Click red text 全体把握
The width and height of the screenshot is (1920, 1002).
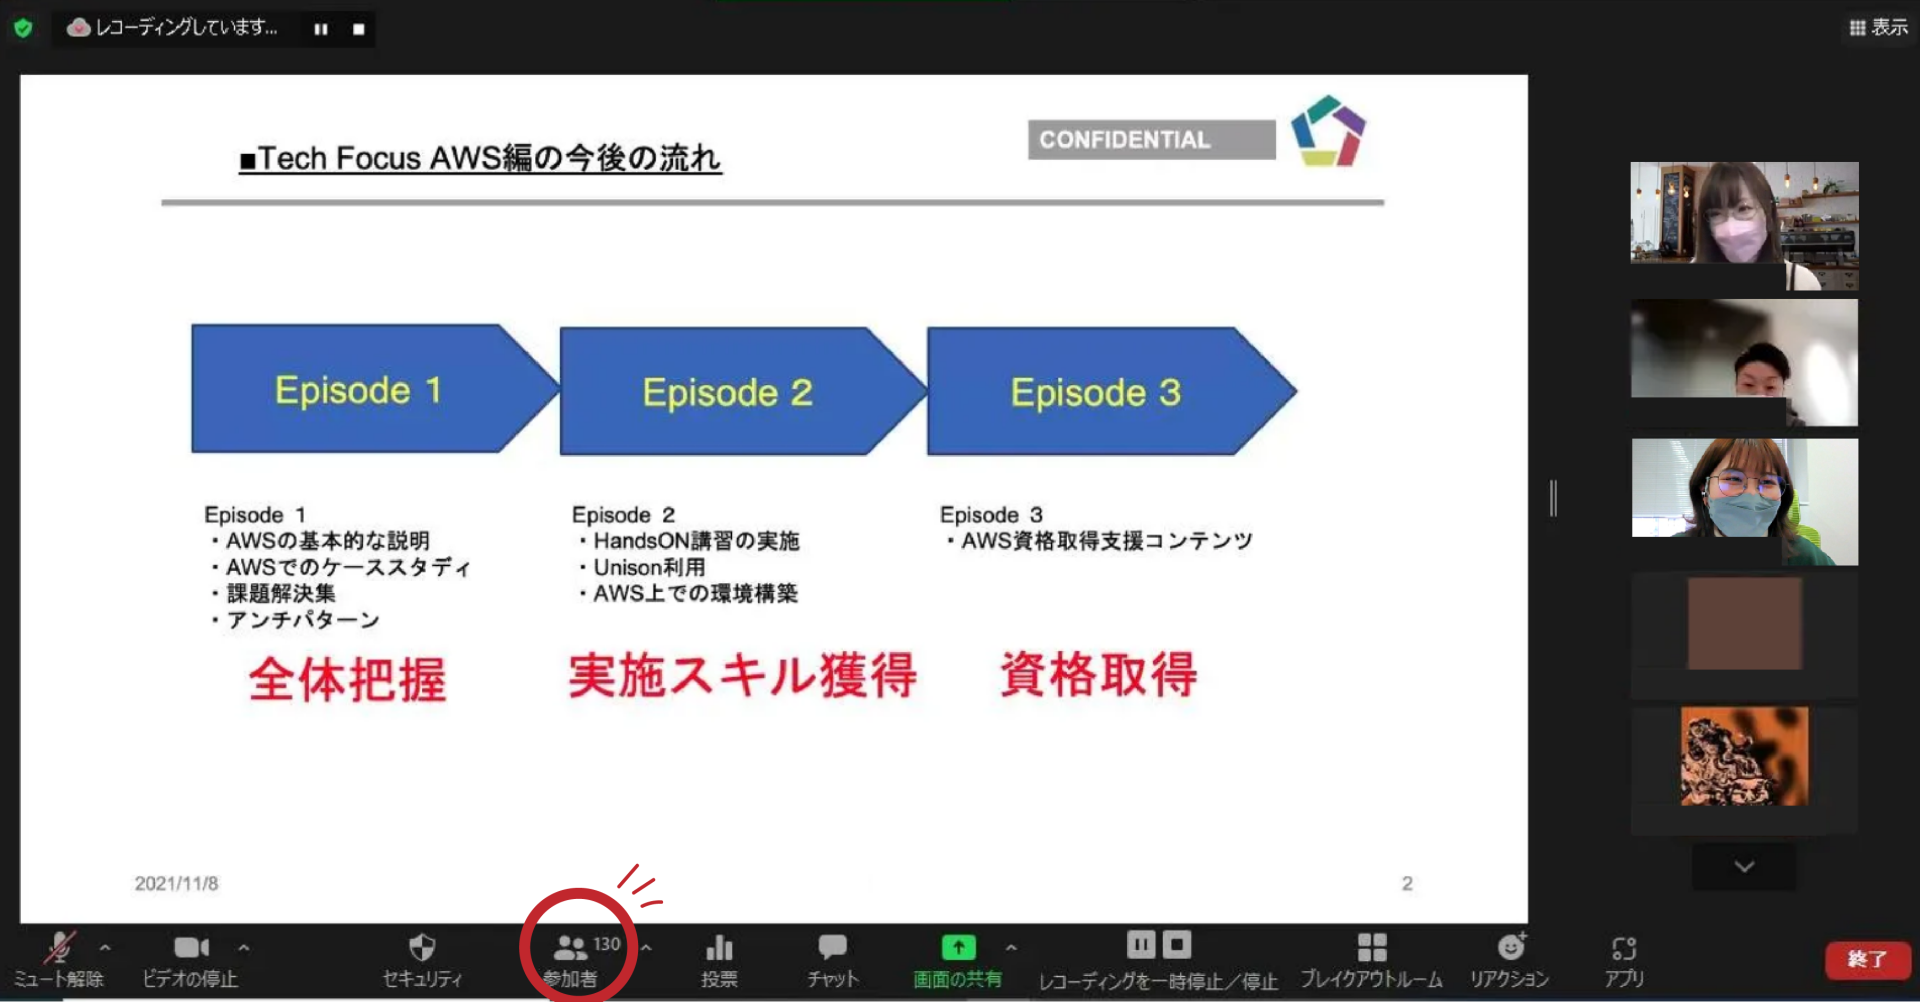pos(347,680)
